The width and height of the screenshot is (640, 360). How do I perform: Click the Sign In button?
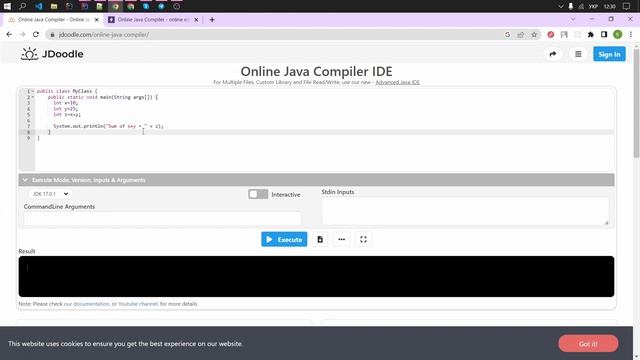tap(609, 54)
